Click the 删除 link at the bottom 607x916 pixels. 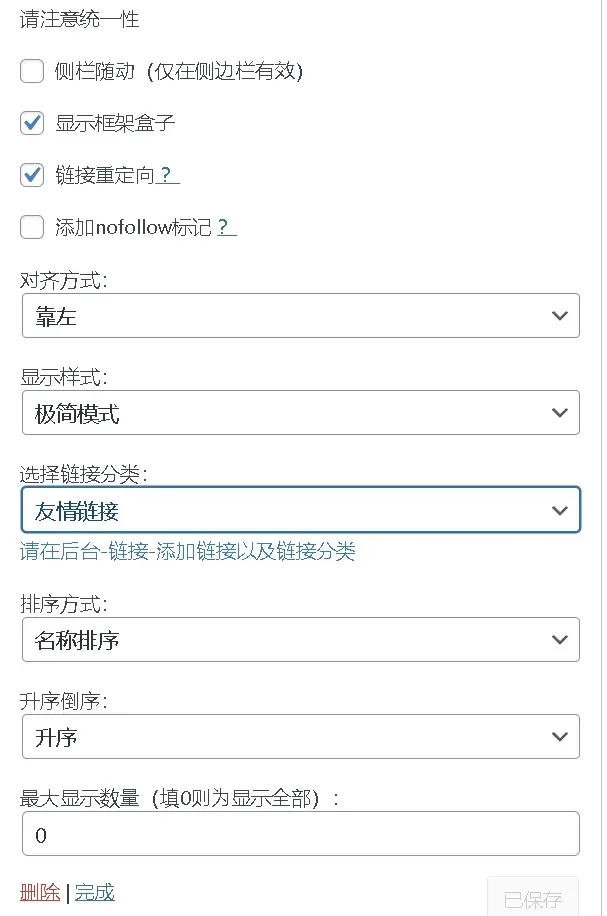coord(38,892)
